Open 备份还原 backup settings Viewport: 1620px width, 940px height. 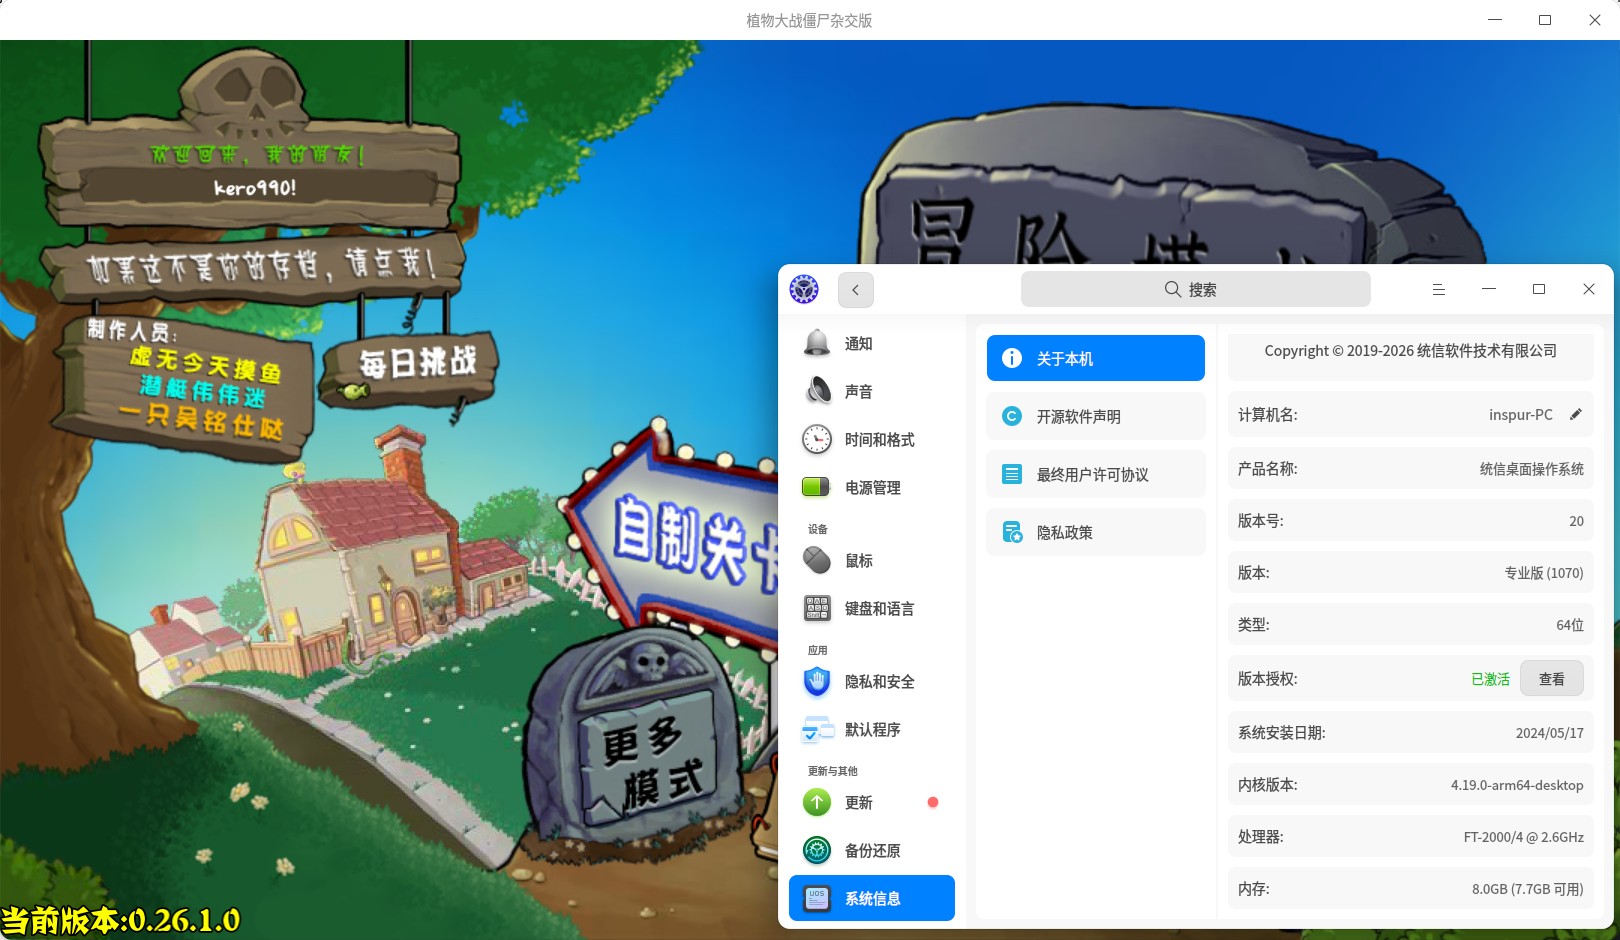(x=871, y=851)
